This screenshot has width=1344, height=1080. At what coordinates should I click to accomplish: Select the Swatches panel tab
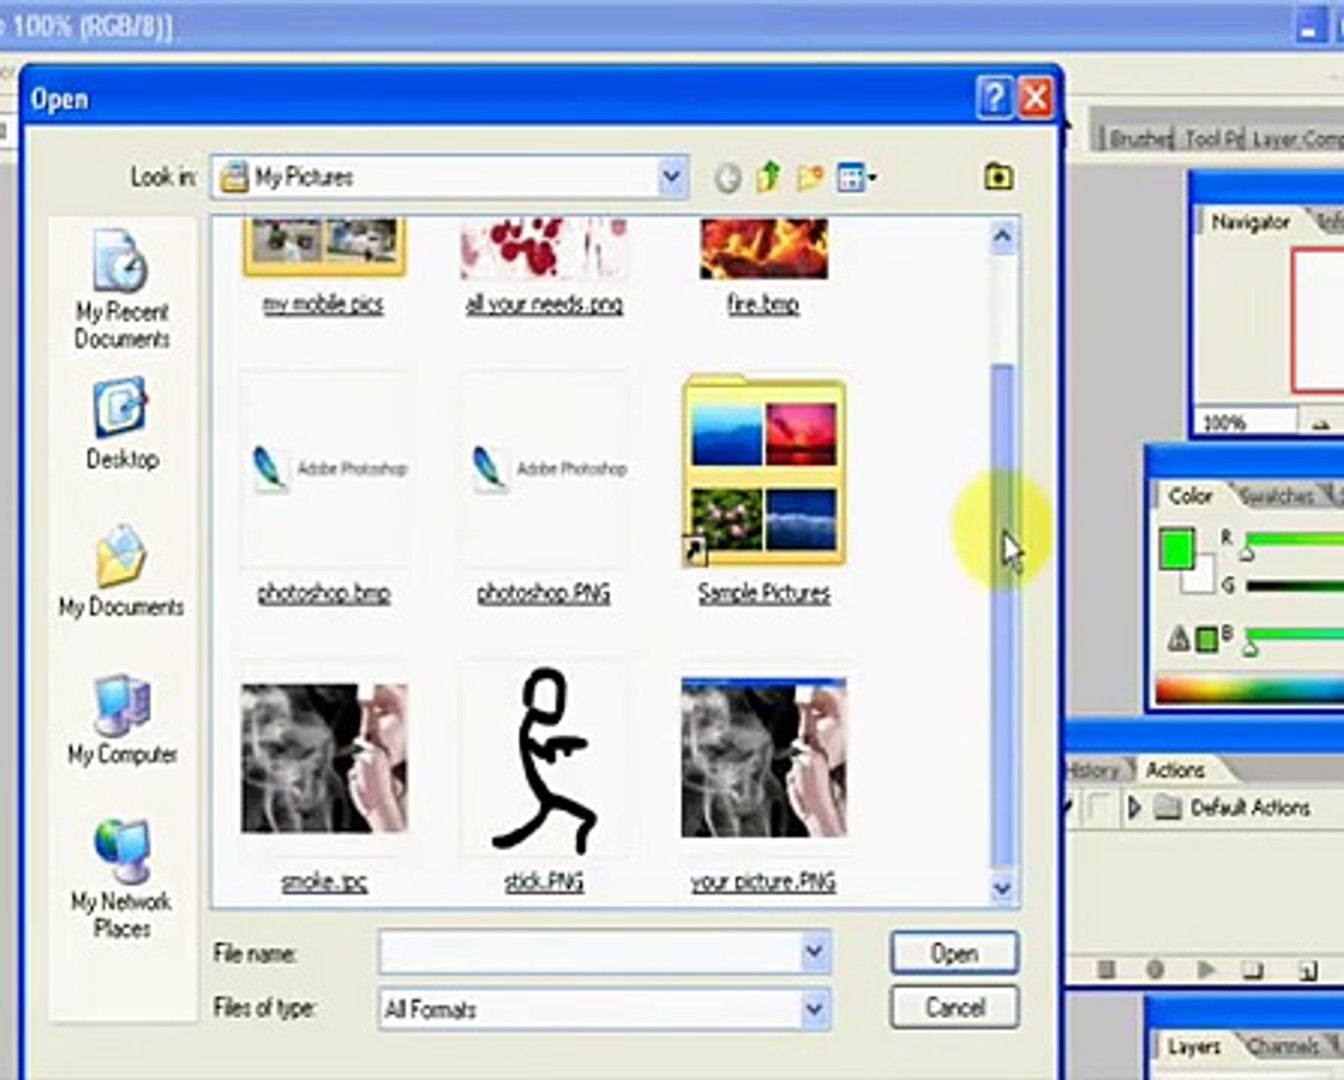coord(1276,496)
